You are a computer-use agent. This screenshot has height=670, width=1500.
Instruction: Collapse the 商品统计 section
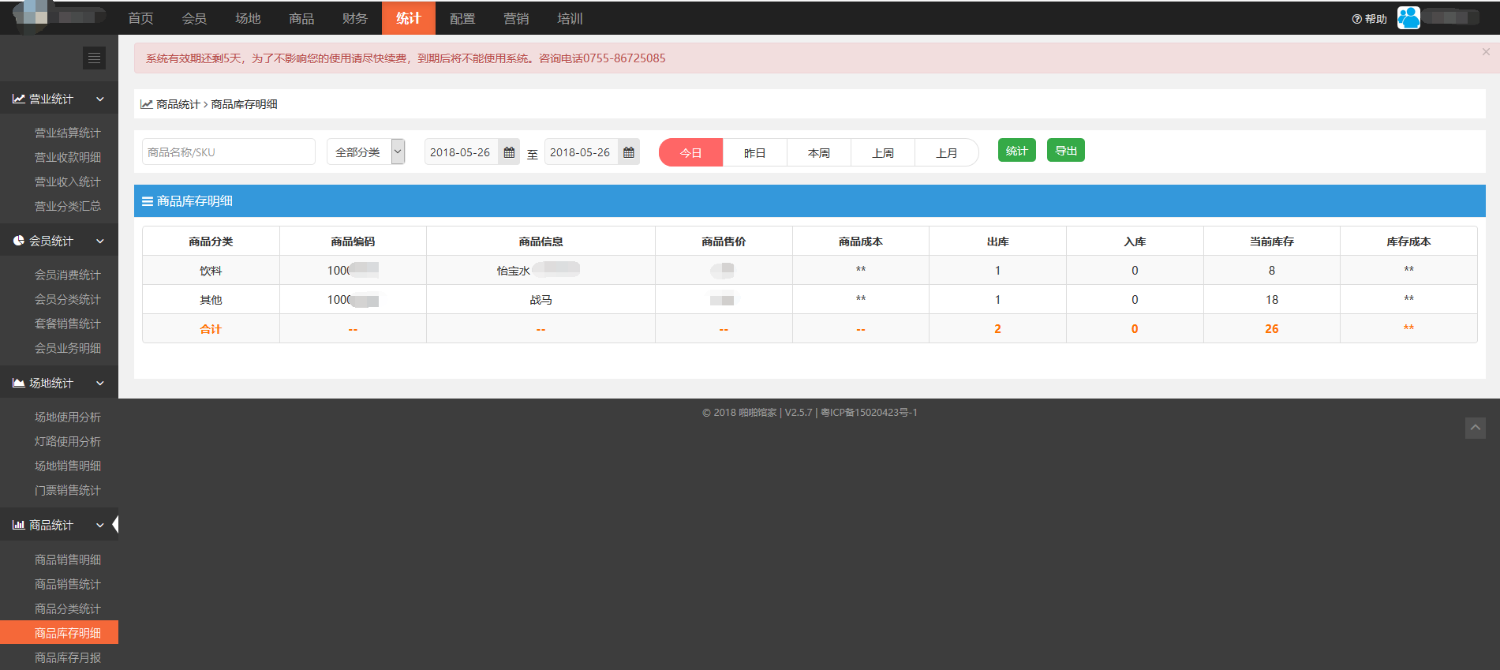point(99,525)
